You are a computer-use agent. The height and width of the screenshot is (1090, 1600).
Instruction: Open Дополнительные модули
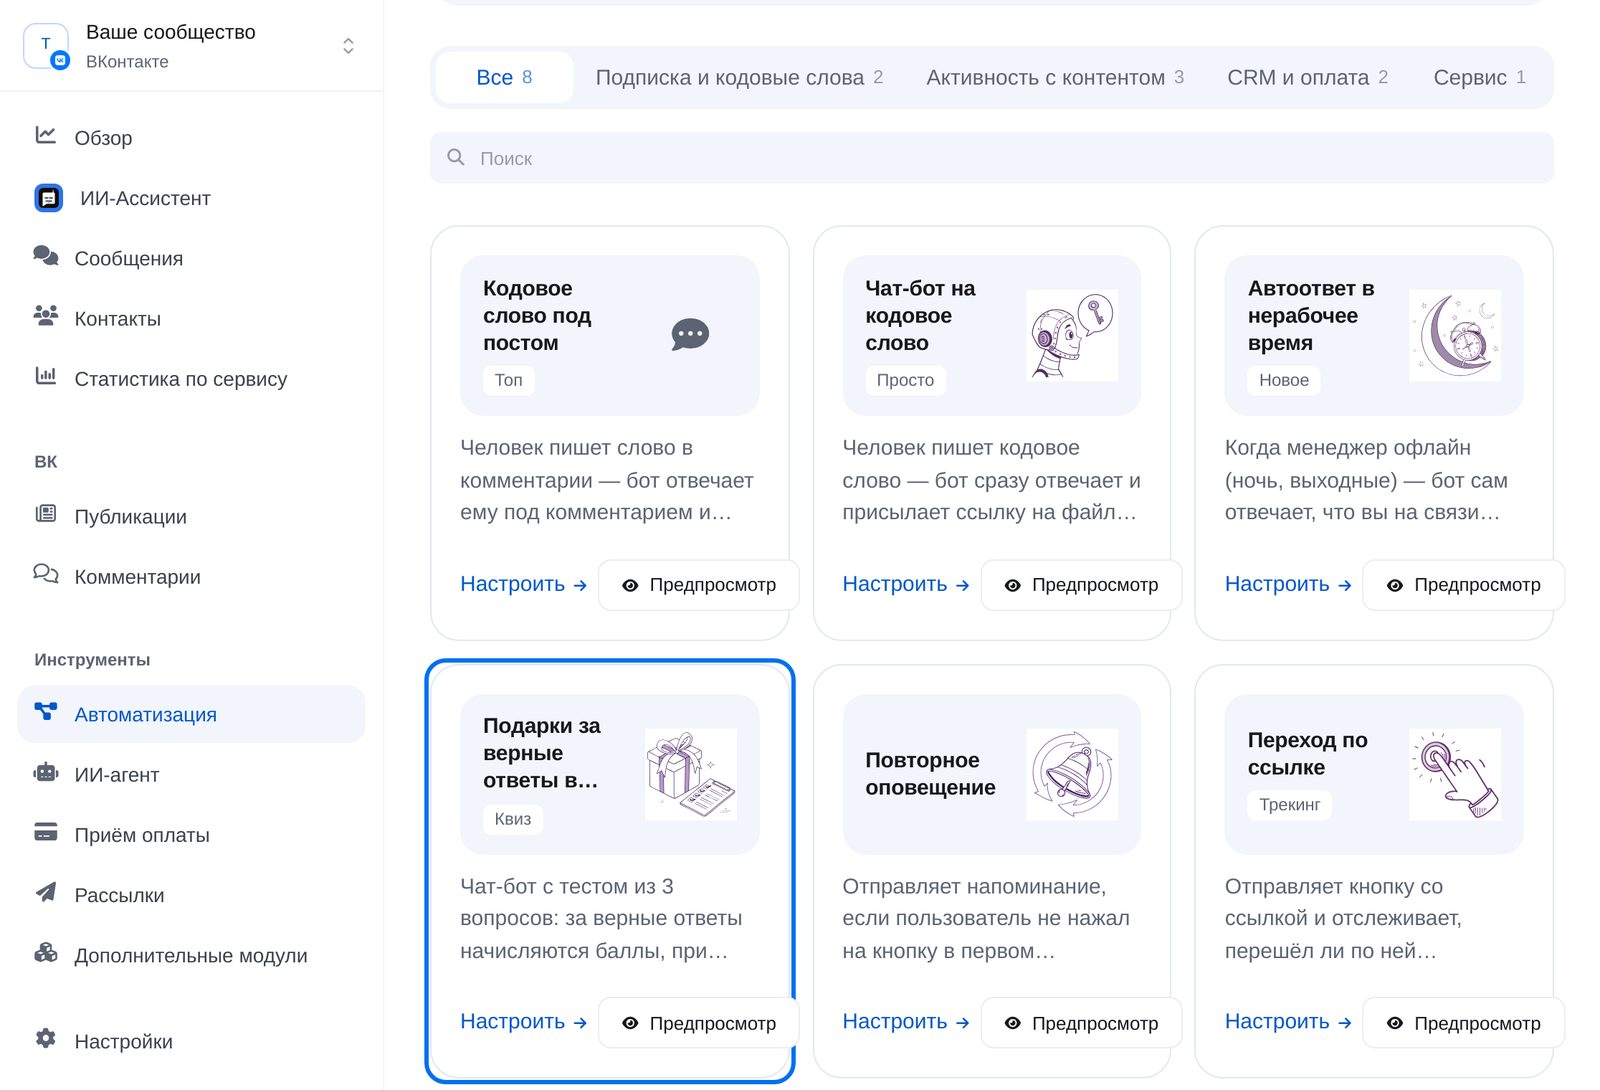(191, 955)
